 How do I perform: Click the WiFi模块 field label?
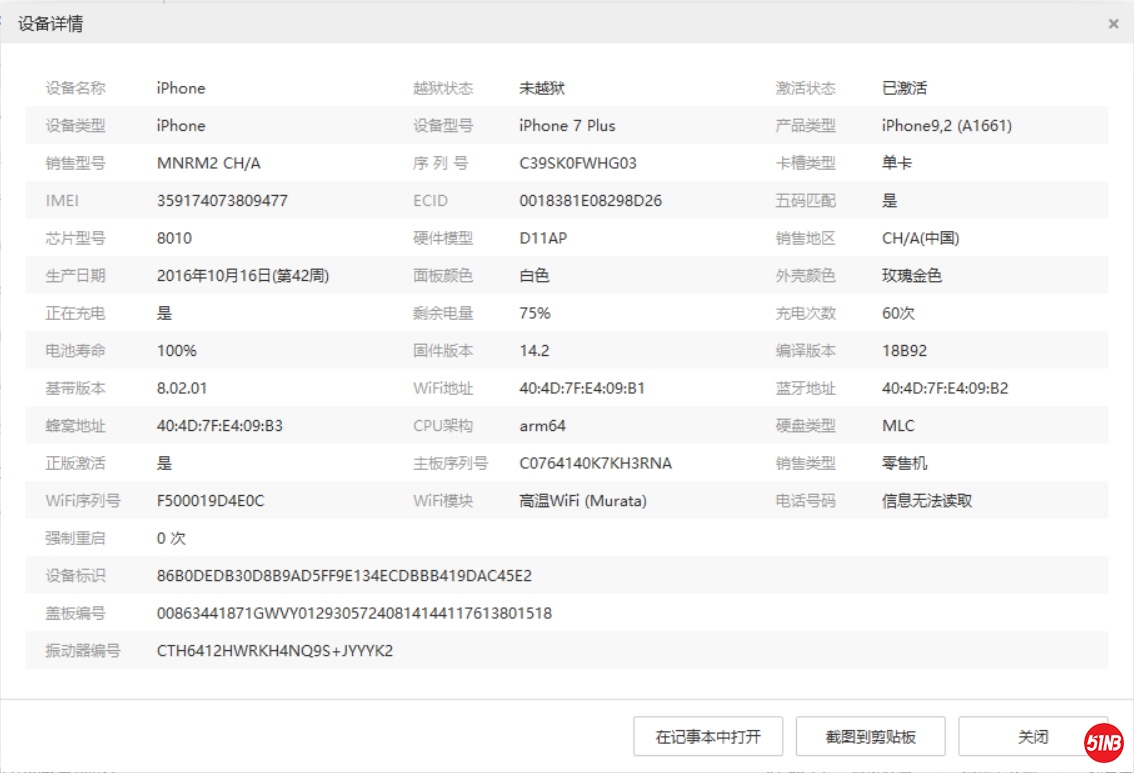pos(443,501)
